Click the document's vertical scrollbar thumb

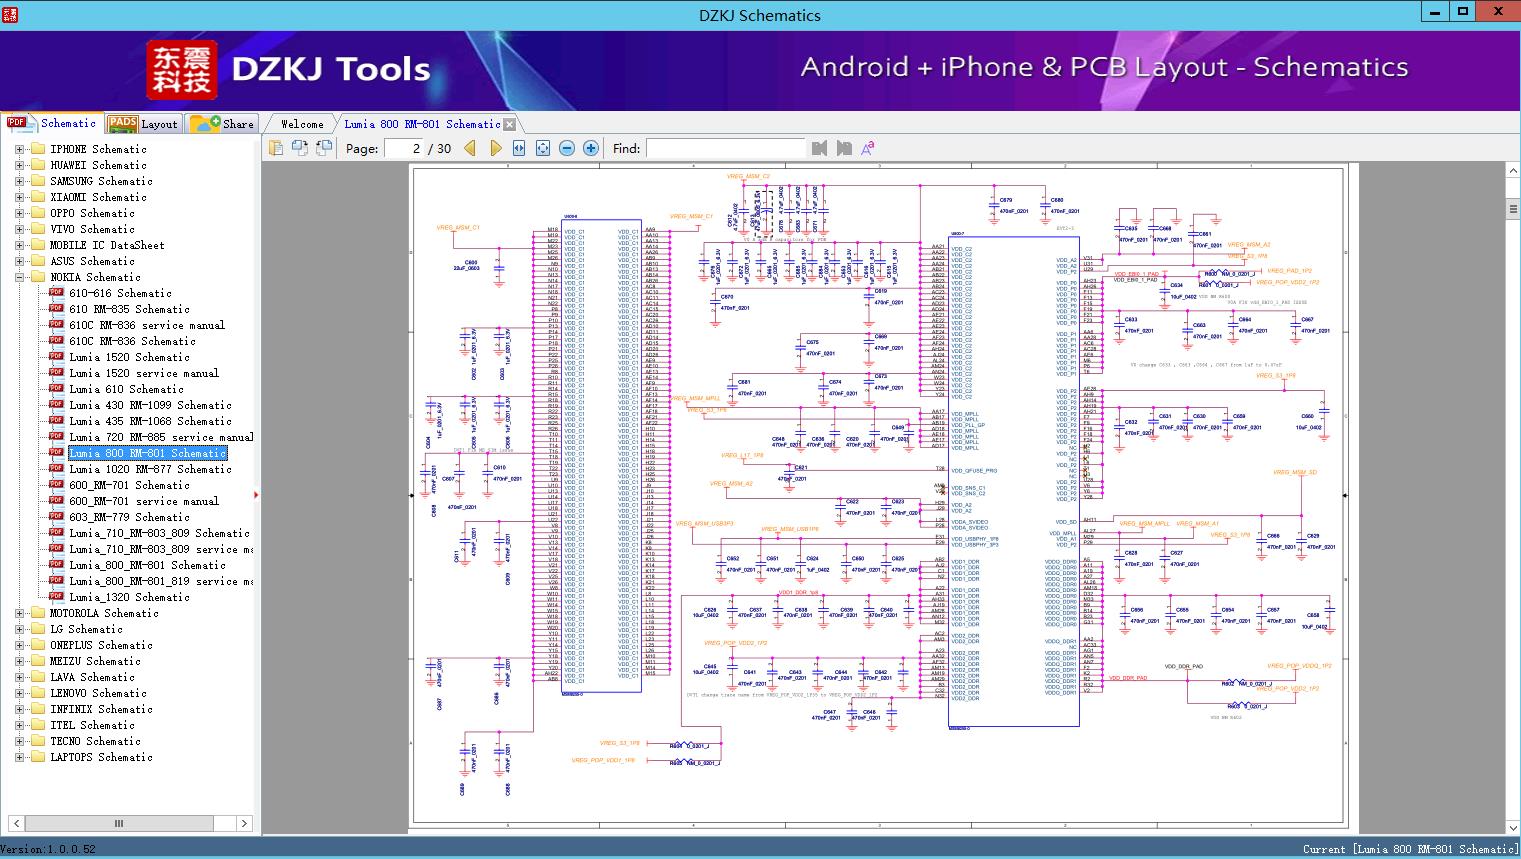click(x=1513, y=209)
